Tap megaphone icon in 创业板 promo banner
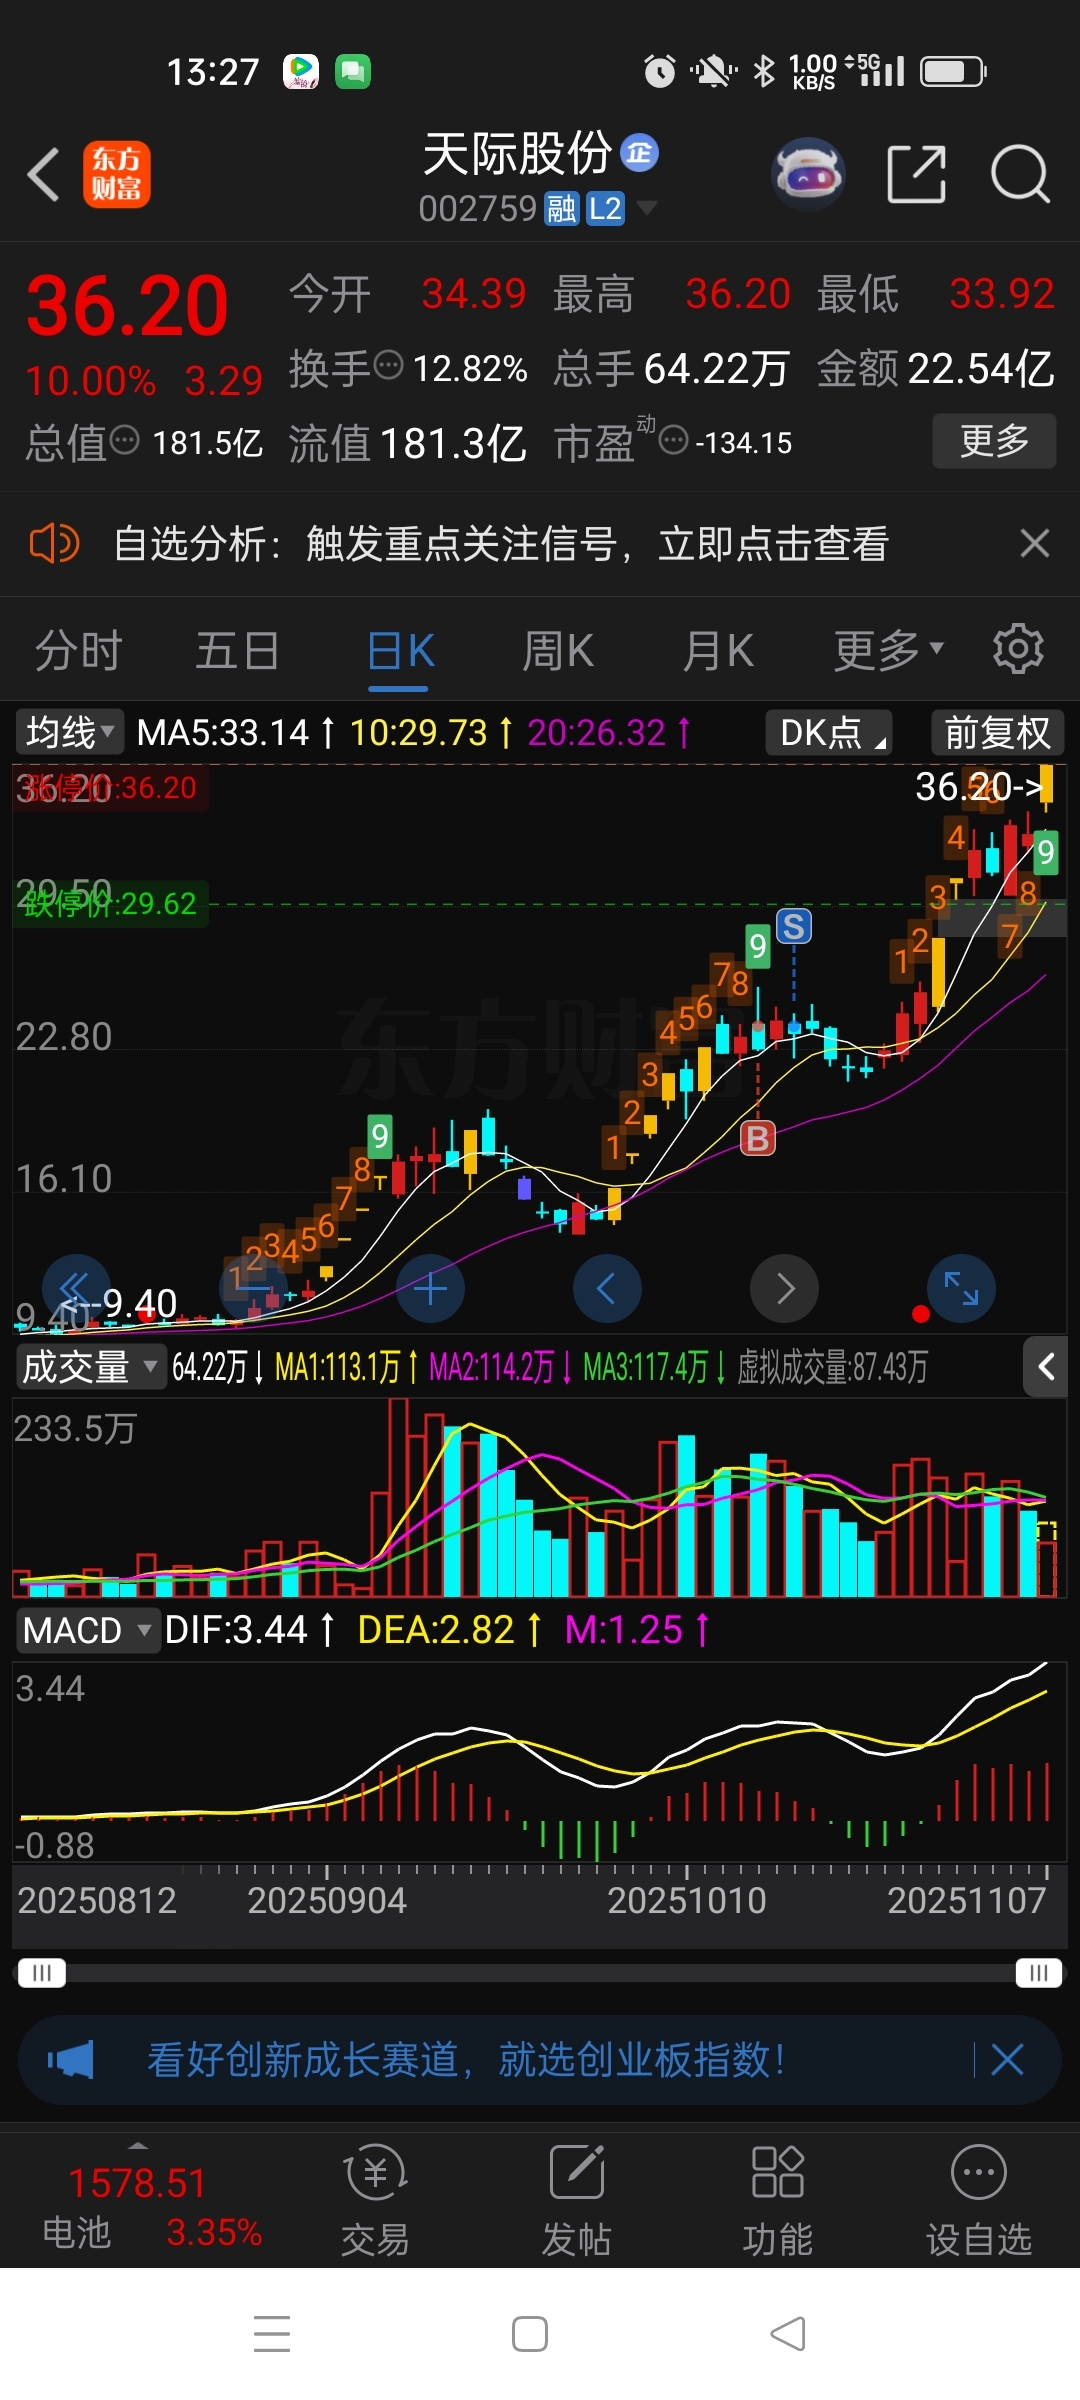Screen dimensions: 1080x2400 (70, 2060)
